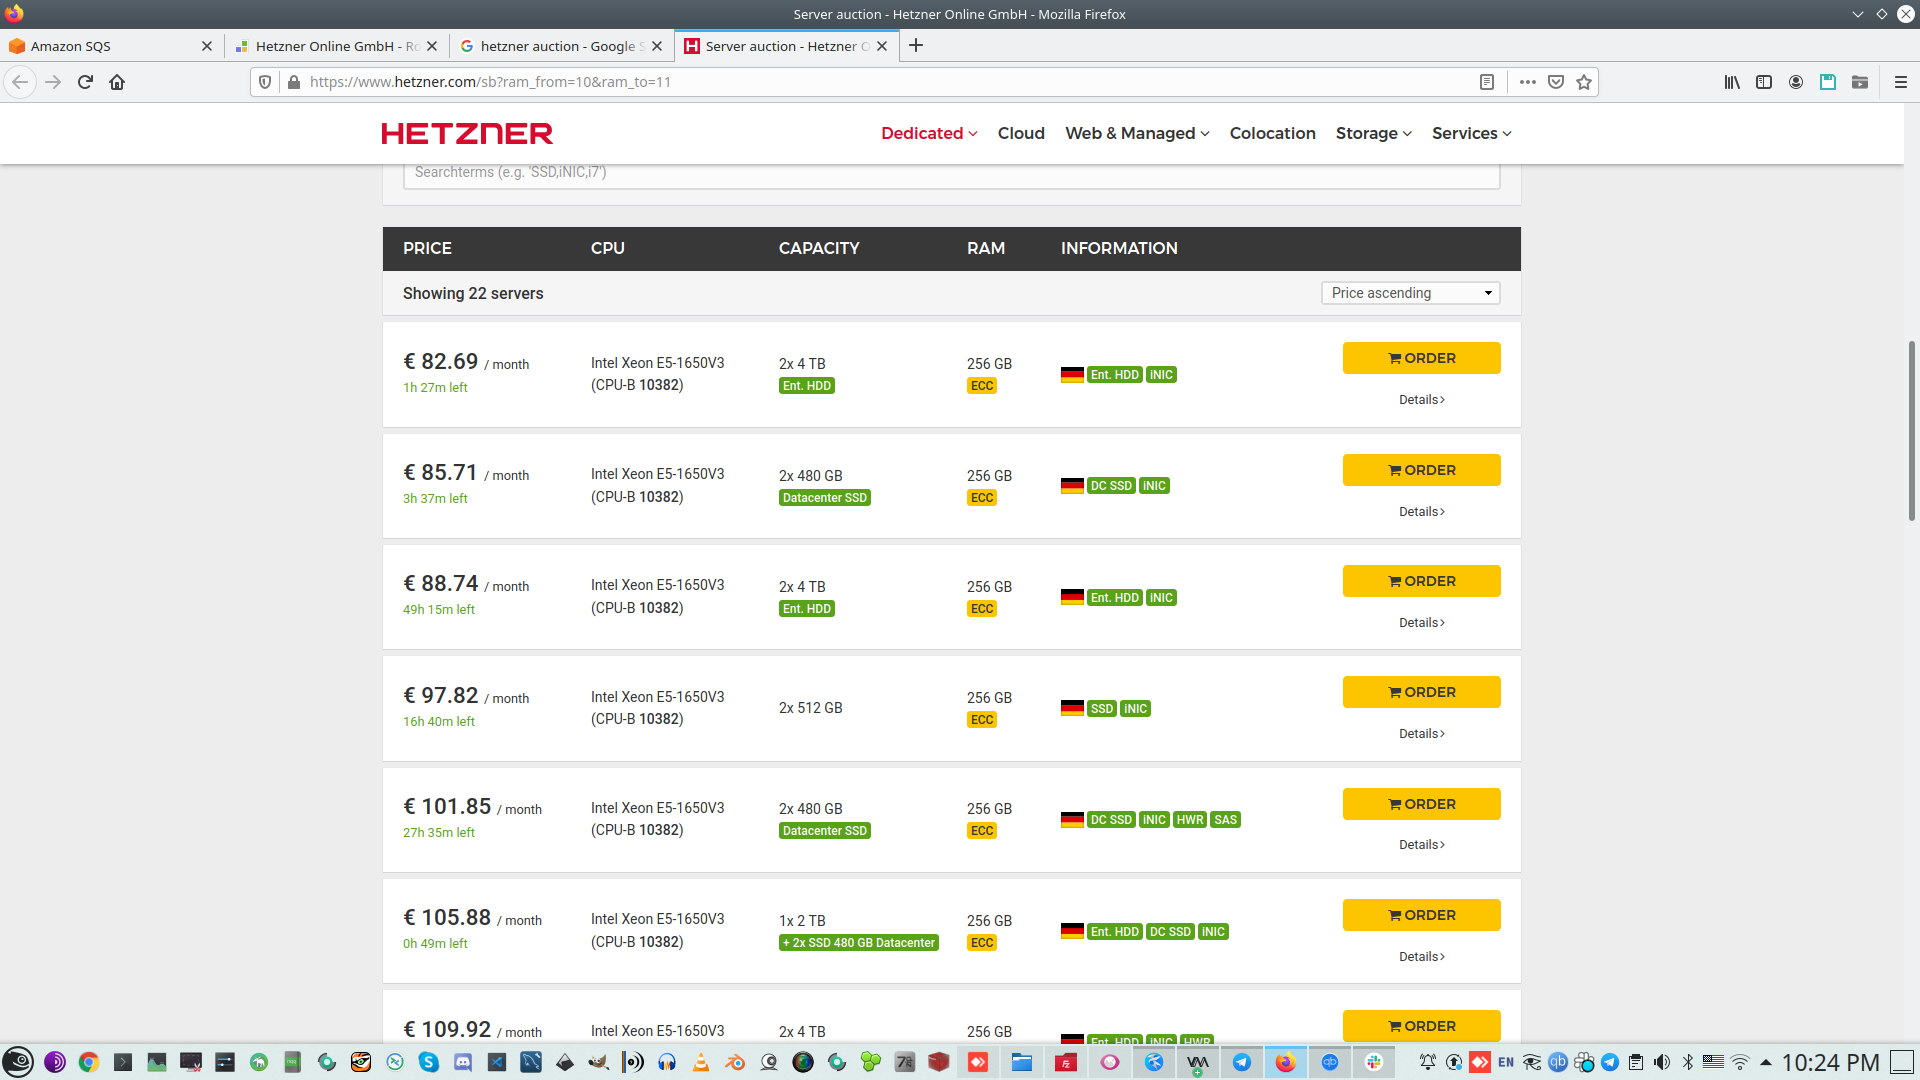Switch to hetzner auction Google tab
This screenshot has width=1920, height=1080.
[556, 46]
